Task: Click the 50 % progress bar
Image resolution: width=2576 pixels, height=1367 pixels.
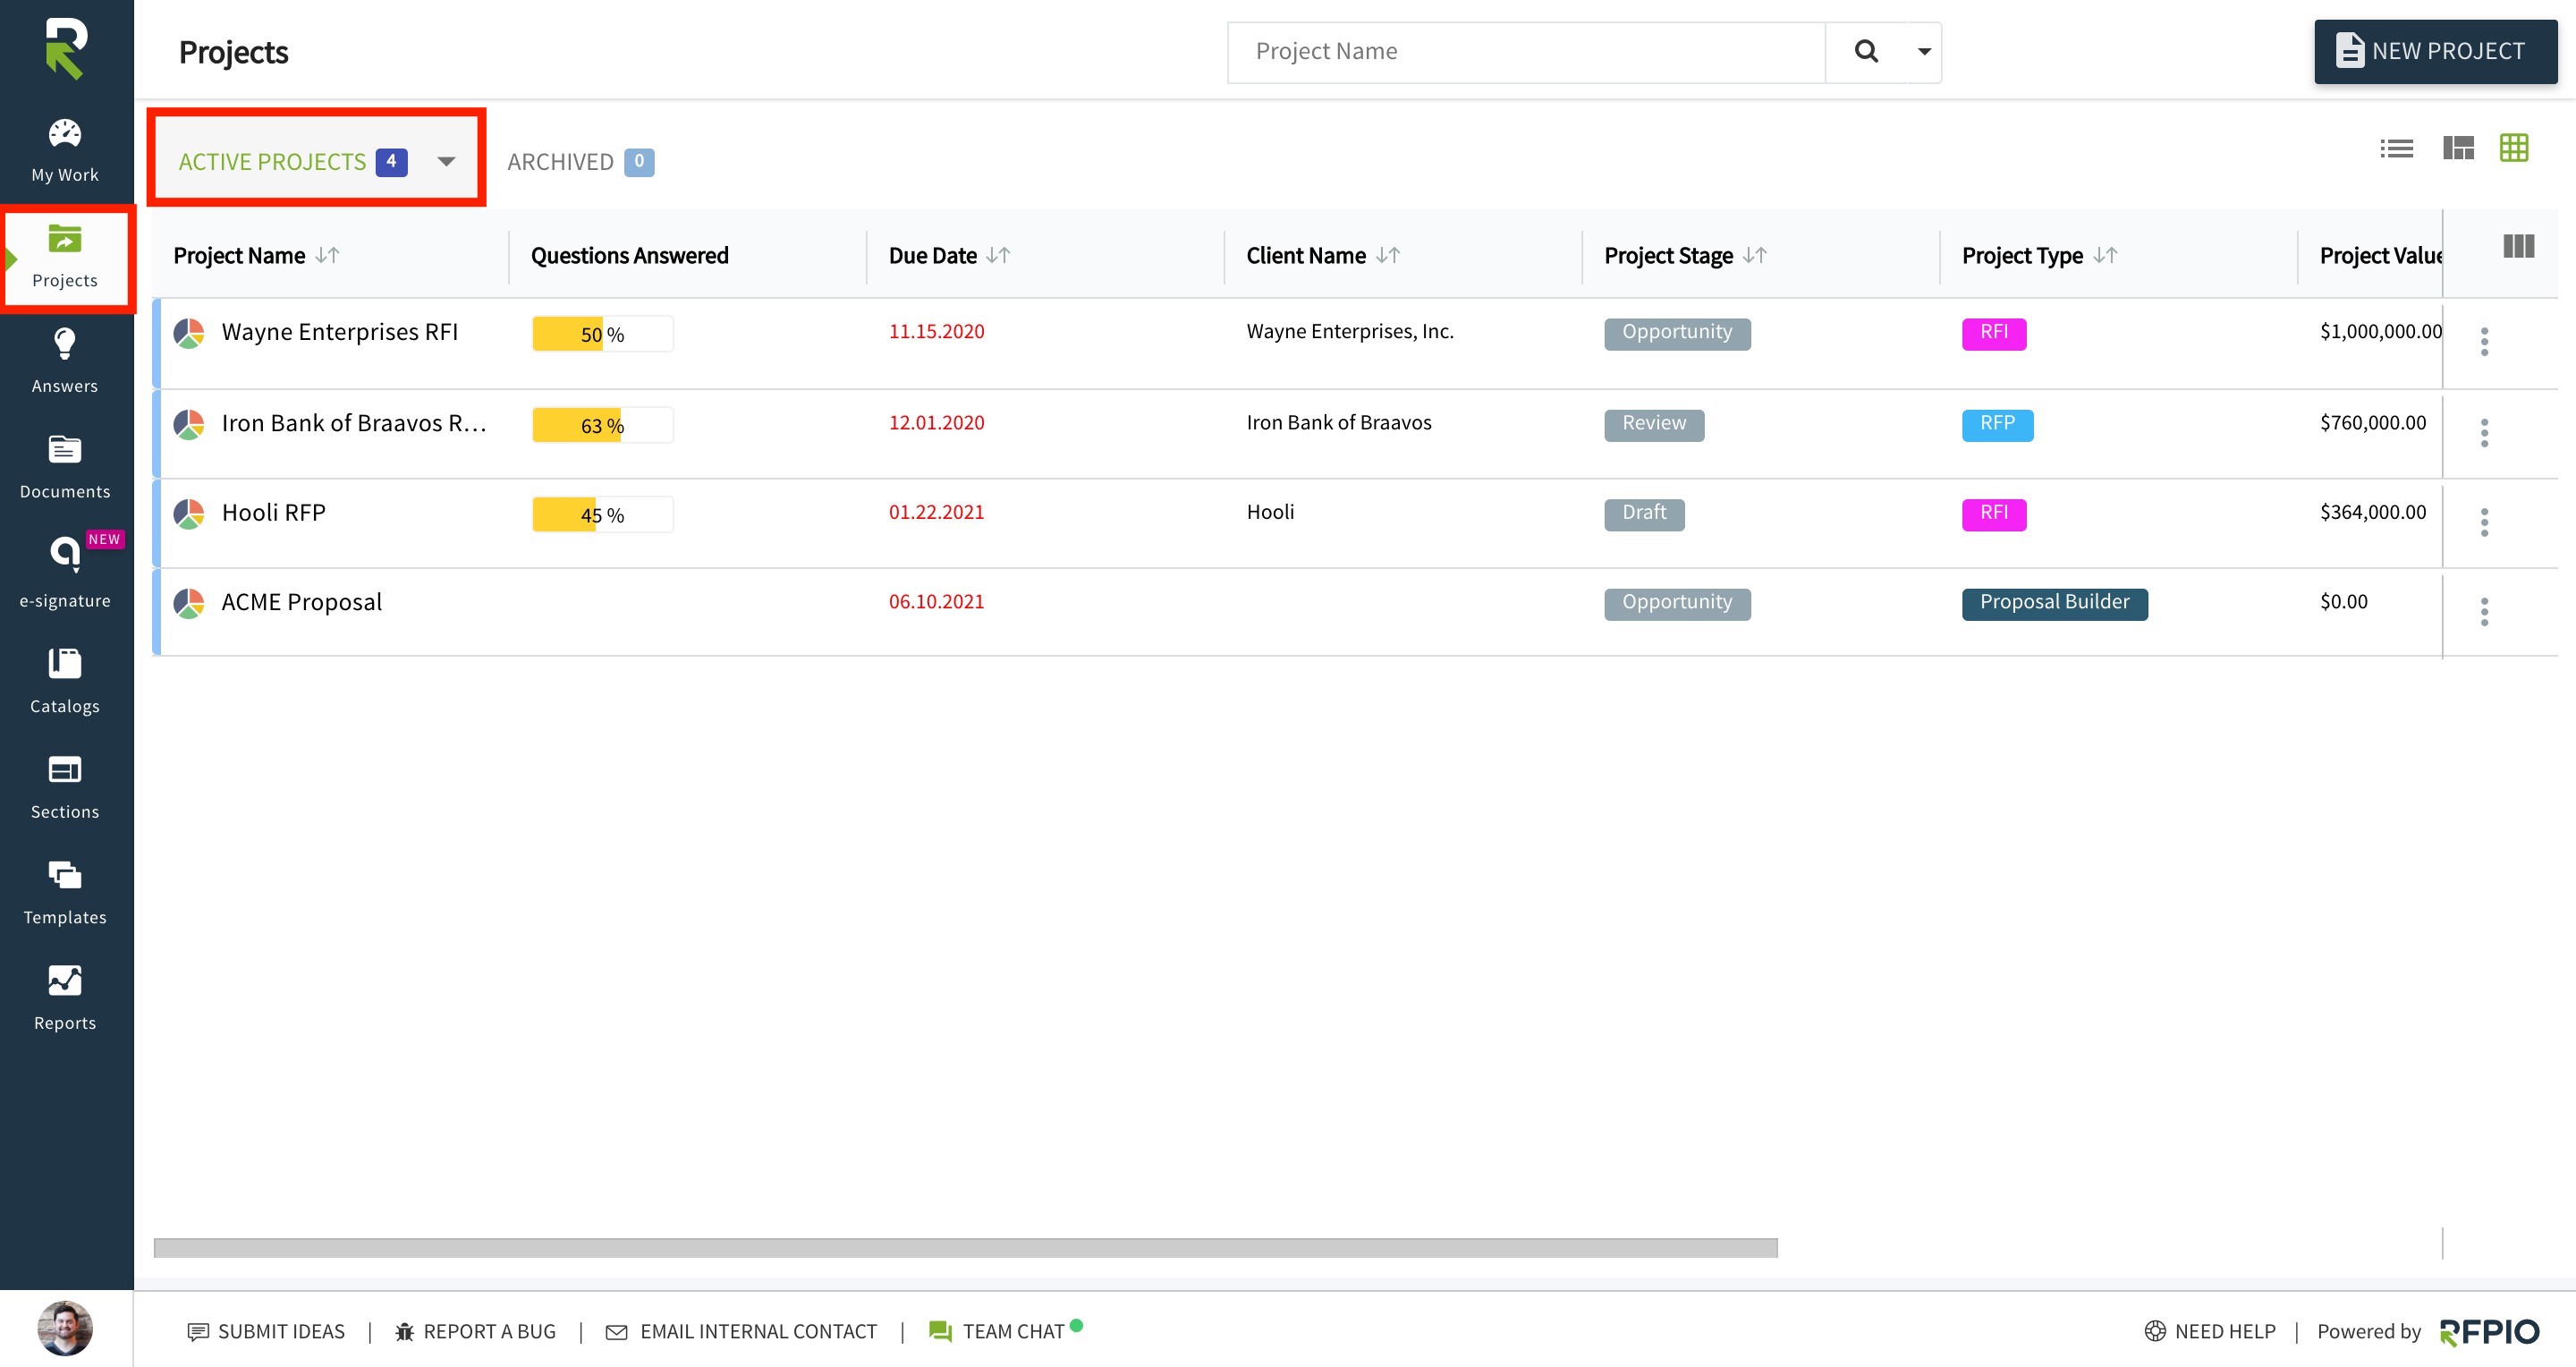Action: click(602, 334)
